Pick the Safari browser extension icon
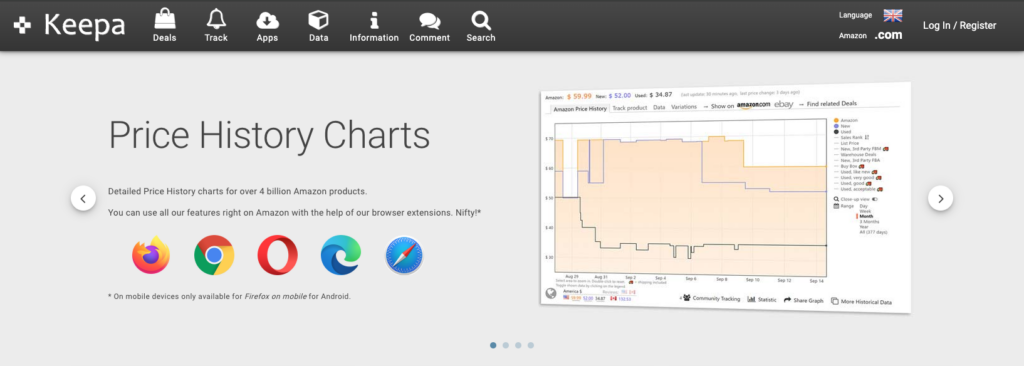The height and width of the screenshot is (366, 1024). click(x=404, y=255)
